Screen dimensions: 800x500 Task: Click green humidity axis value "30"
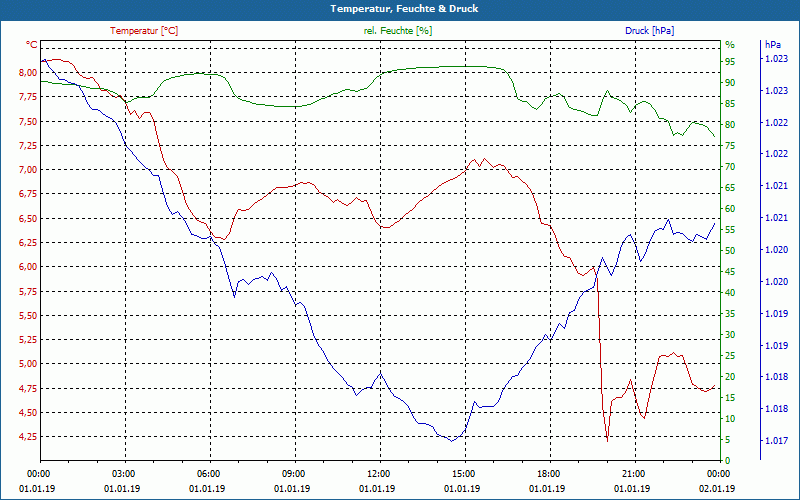730,335
